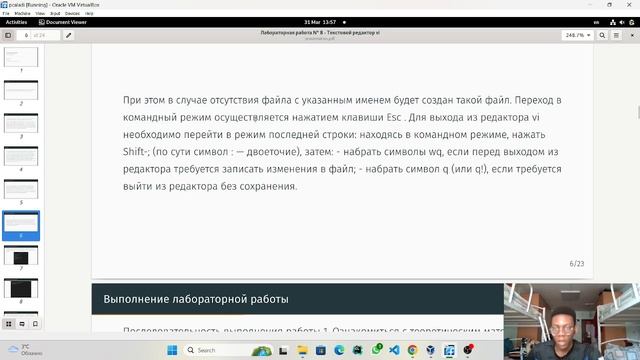Open the OBS recording taskbar icon

(x=468, y=350)
